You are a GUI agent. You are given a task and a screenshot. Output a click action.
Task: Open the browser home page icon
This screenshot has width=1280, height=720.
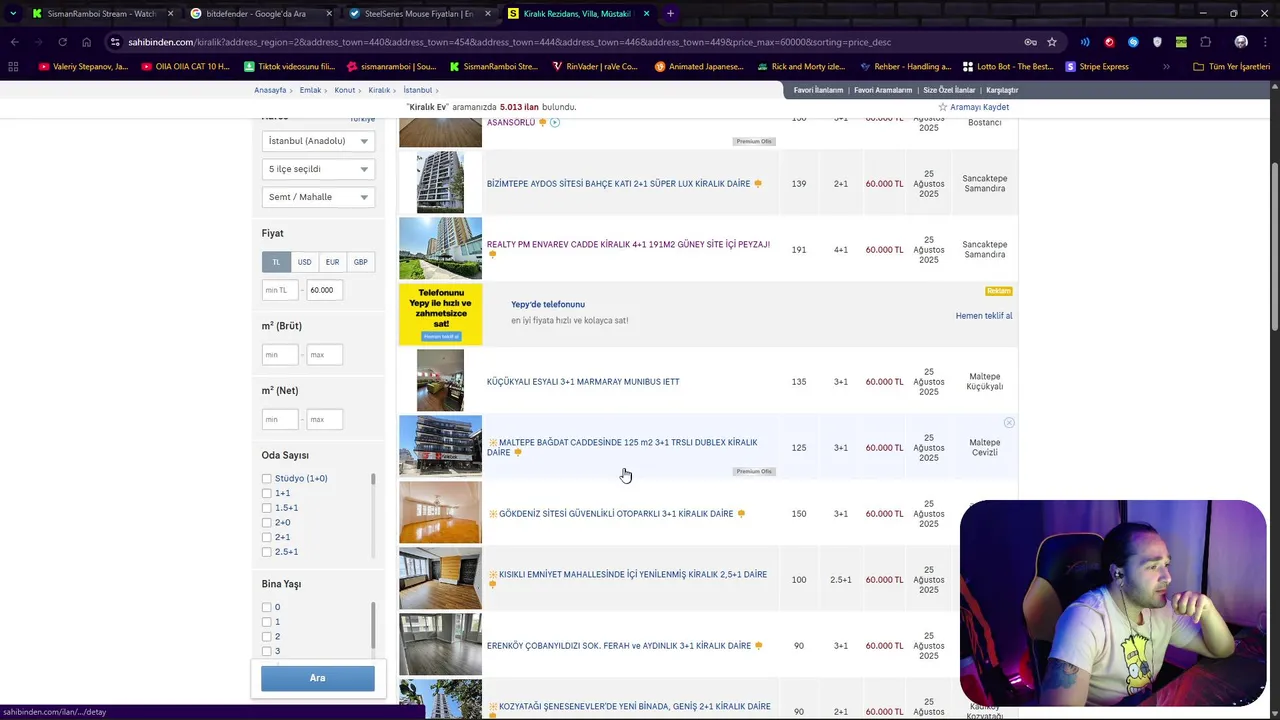click(x=86, y=42)
